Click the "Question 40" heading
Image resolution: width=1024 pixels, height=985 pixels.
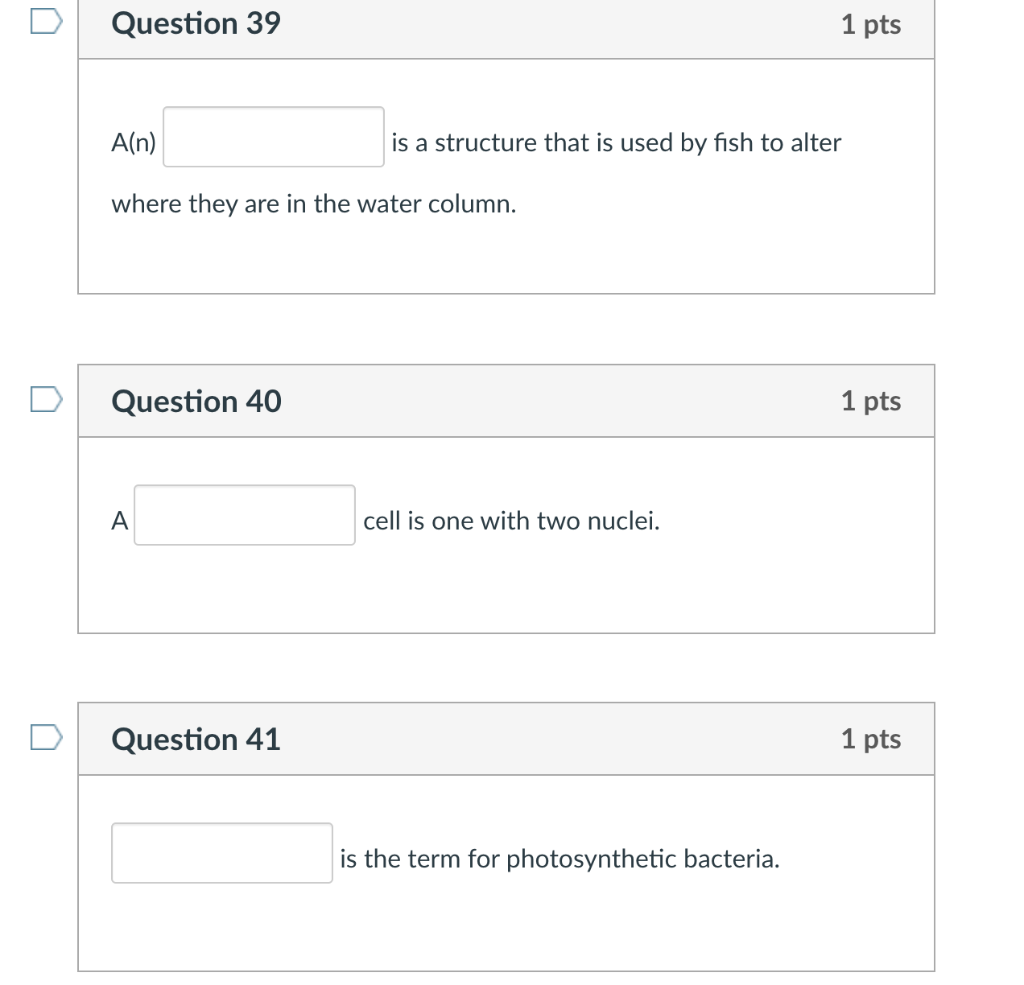pos(196,402)
